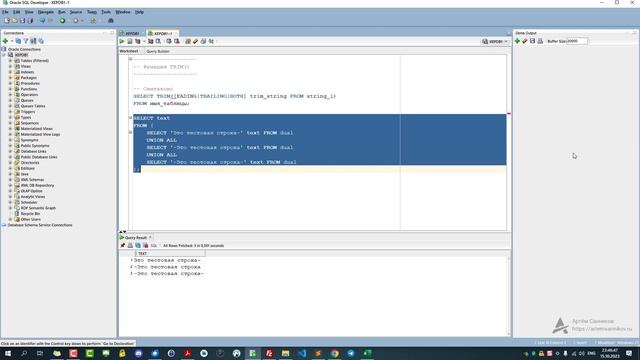The image size is (640, 360).
Task: Open the Navigate menu
Action: 45,12
